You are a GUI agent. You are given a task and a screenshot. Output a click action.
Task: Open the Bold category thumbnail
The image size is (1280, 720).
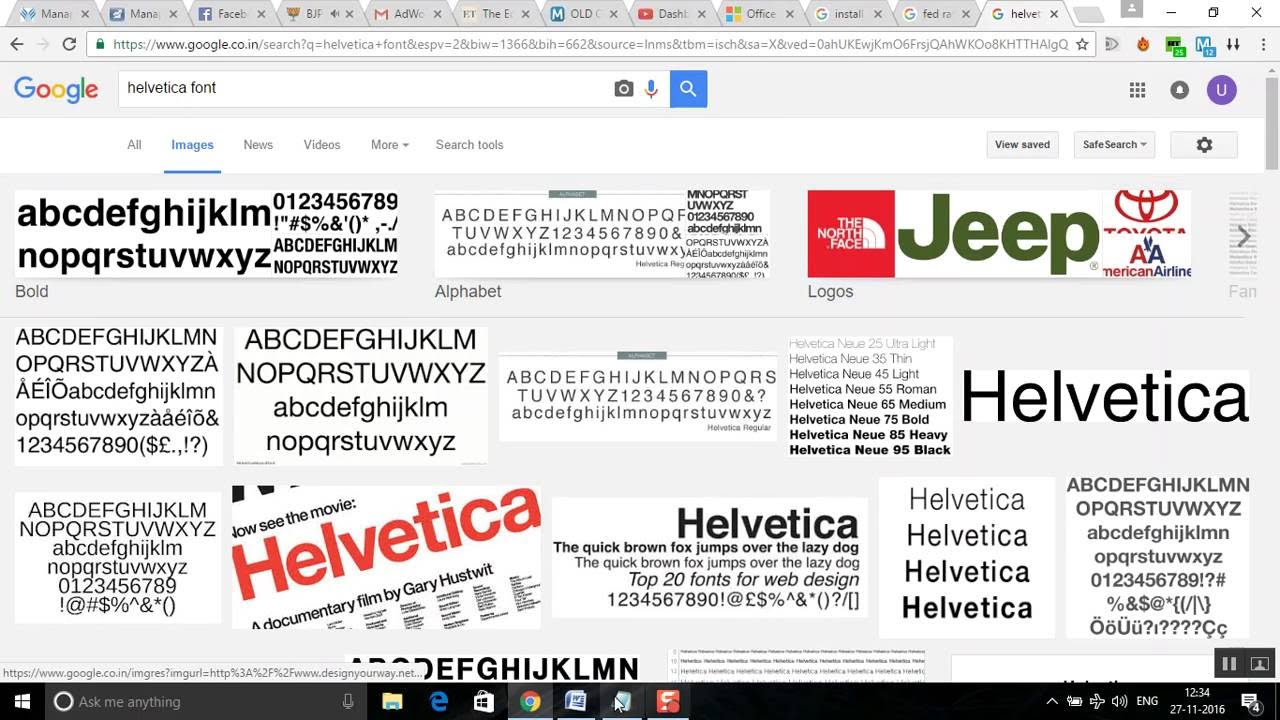point(207,234)
